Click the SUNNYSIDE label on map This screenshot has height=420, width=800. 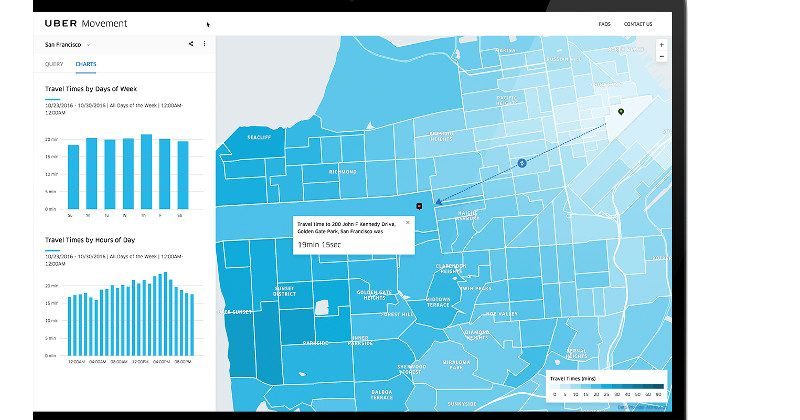click(462, 404)
